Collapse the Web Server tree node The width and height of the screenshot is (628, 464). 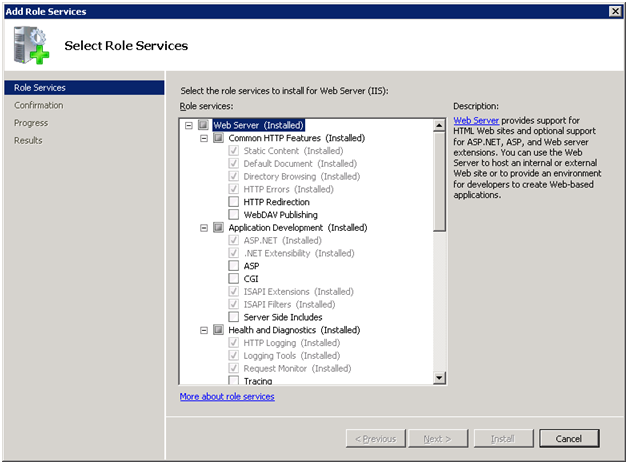coord(189,125)
